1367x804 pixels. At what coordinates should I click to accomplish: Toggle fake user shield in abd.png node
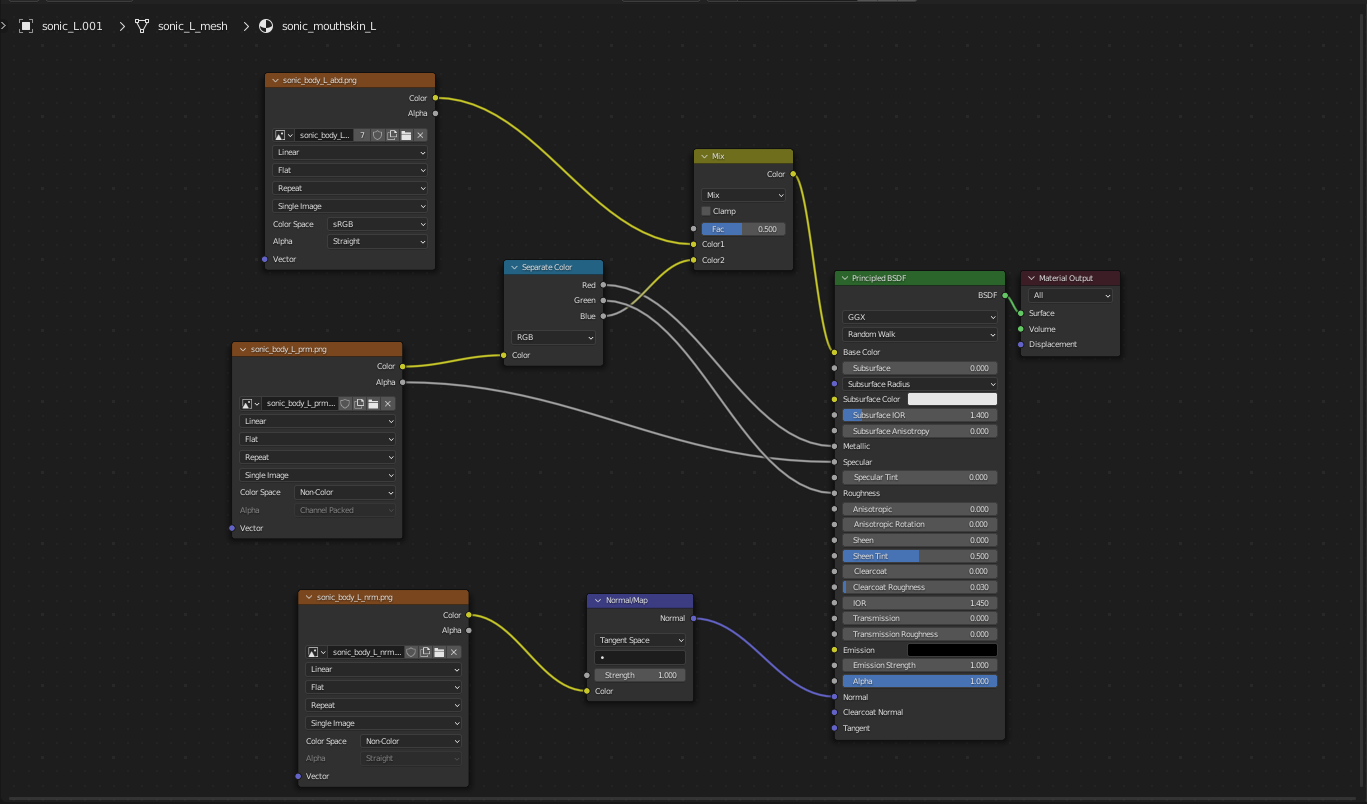378,135
